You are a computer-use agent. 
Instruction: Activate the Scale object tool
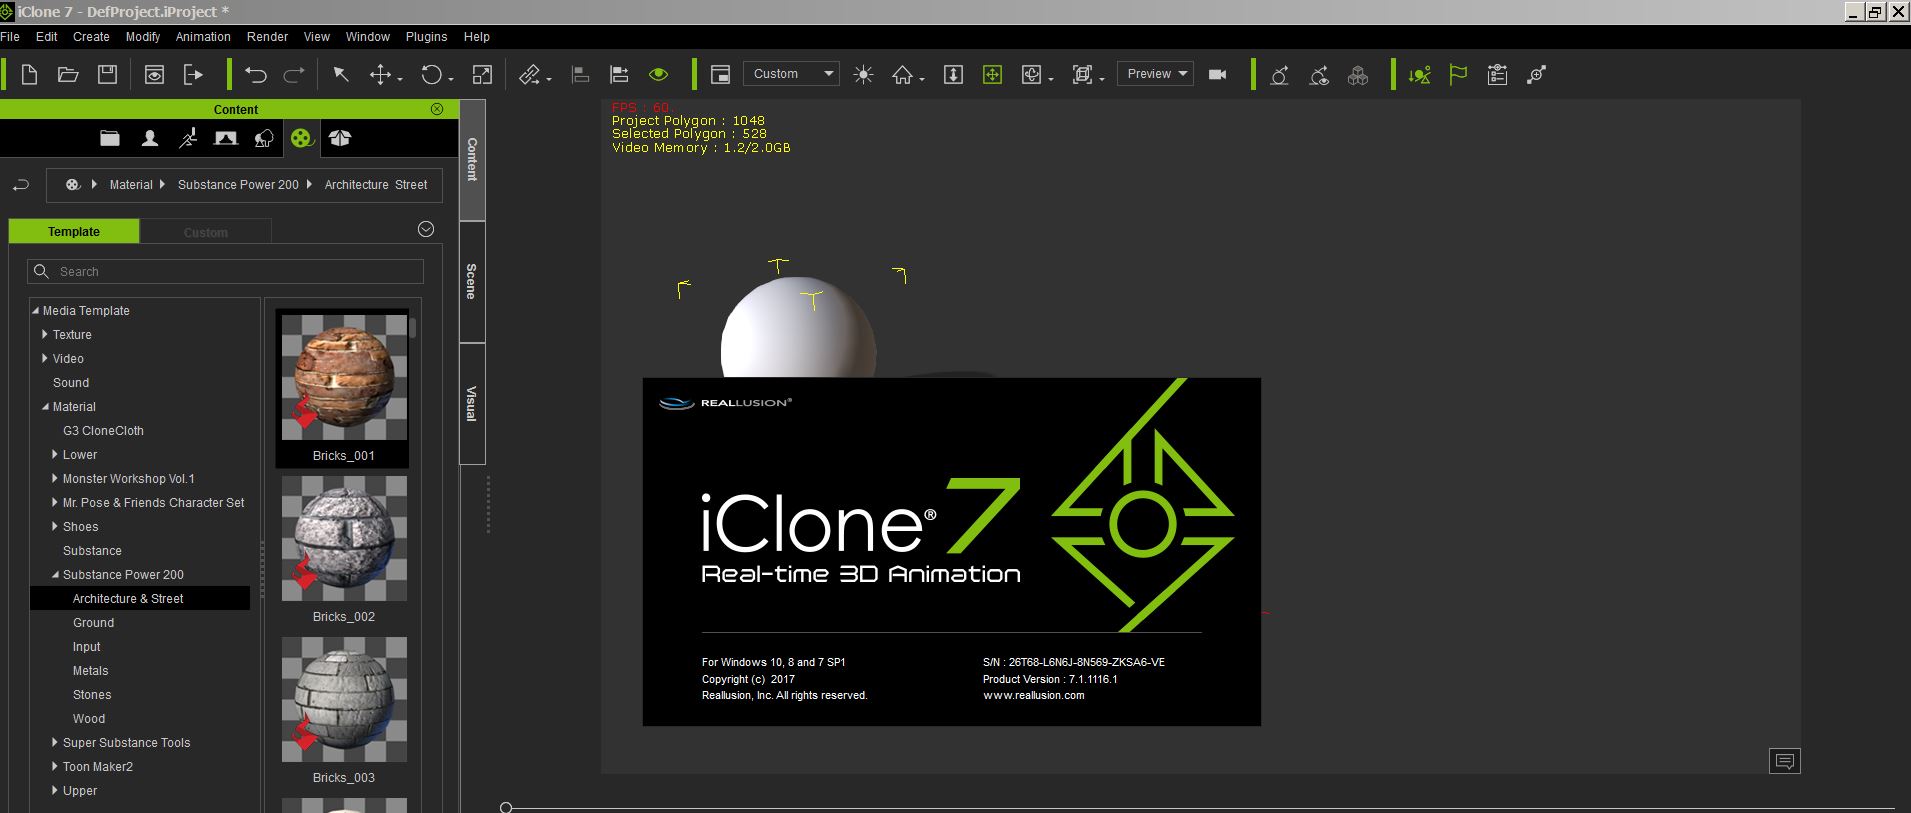pyautogui.click(x=482, y=74)
